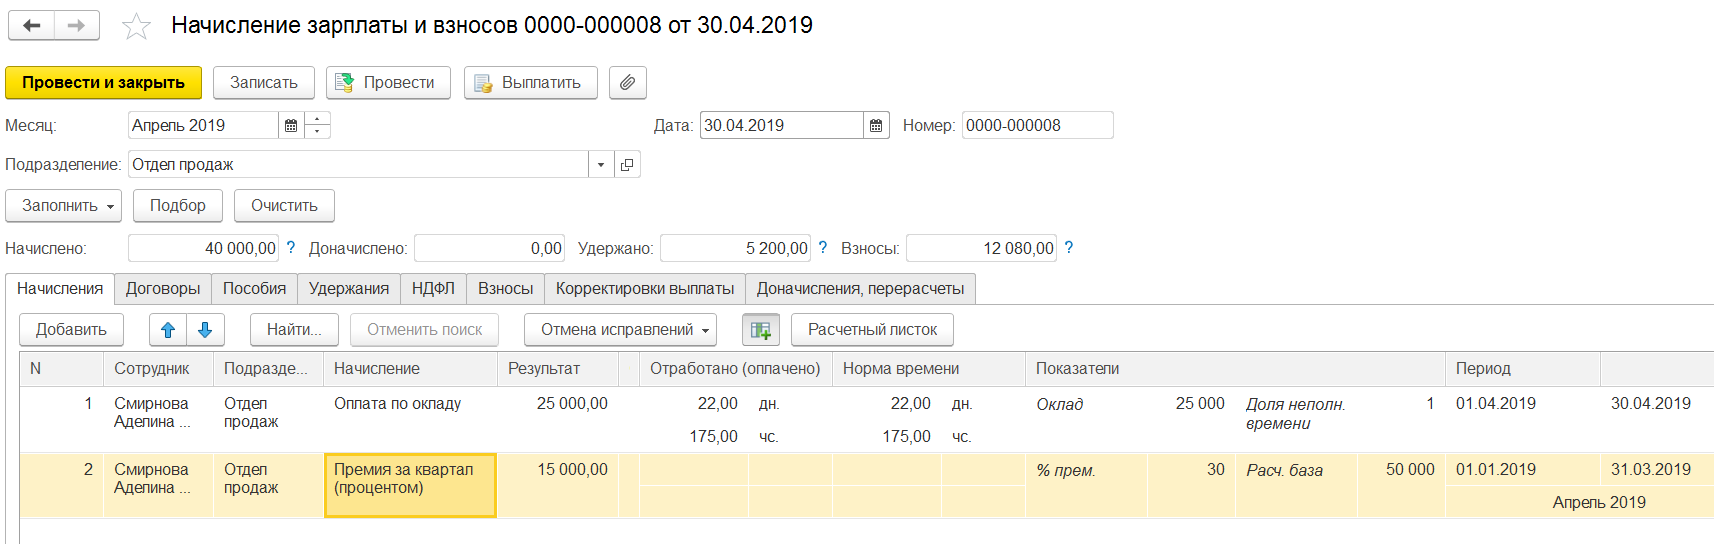Open the Заполнить dropdown button
Screen dimensions: 1714x544
pyautogui.click(x=64, y=206)
